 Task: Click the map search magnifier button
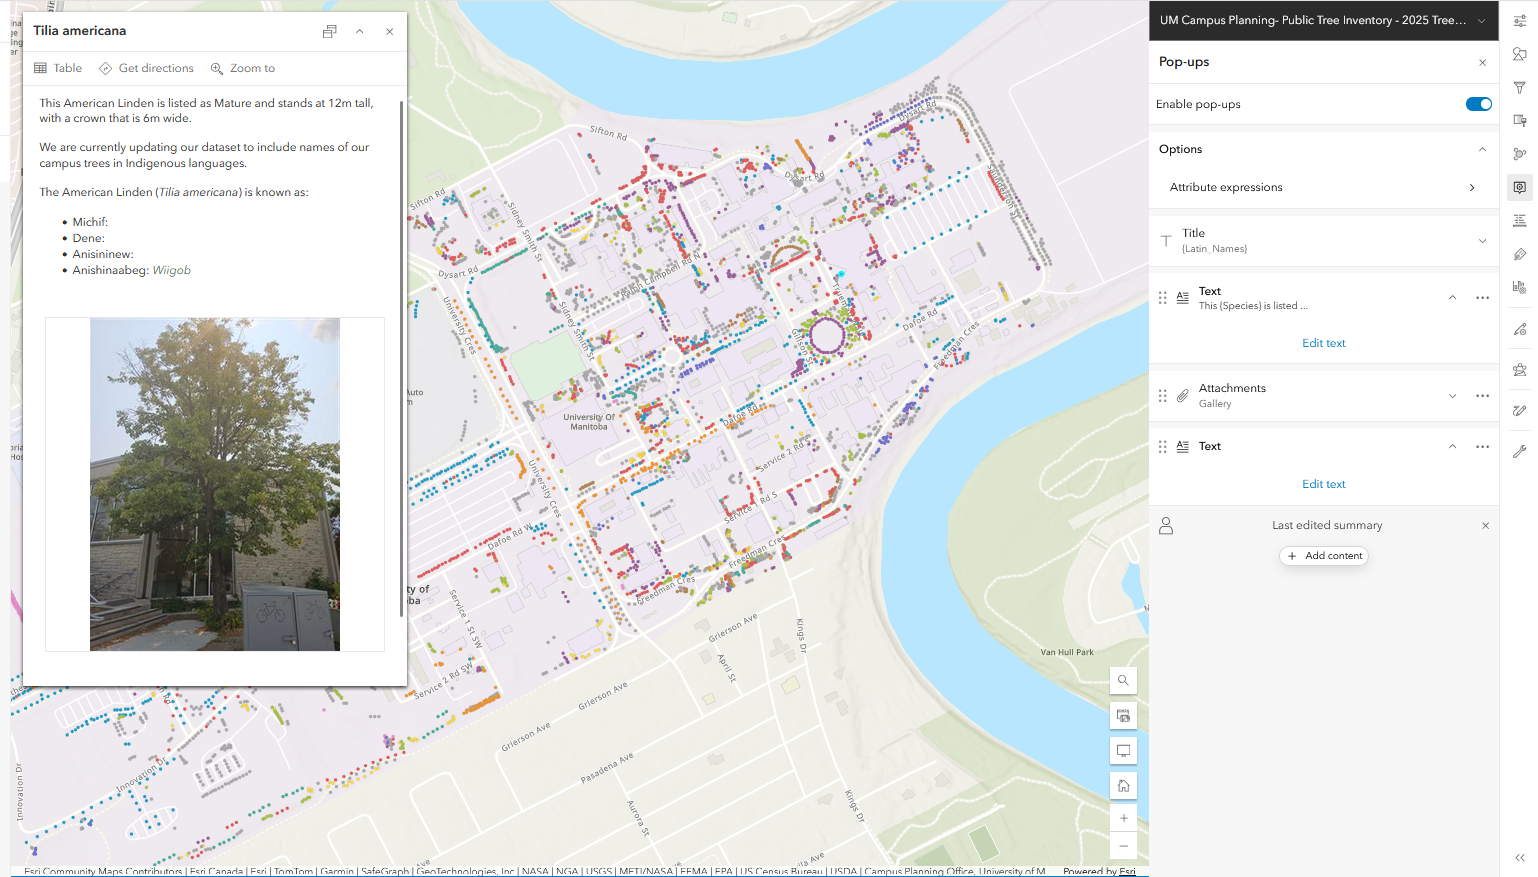tap(1123, 680)
